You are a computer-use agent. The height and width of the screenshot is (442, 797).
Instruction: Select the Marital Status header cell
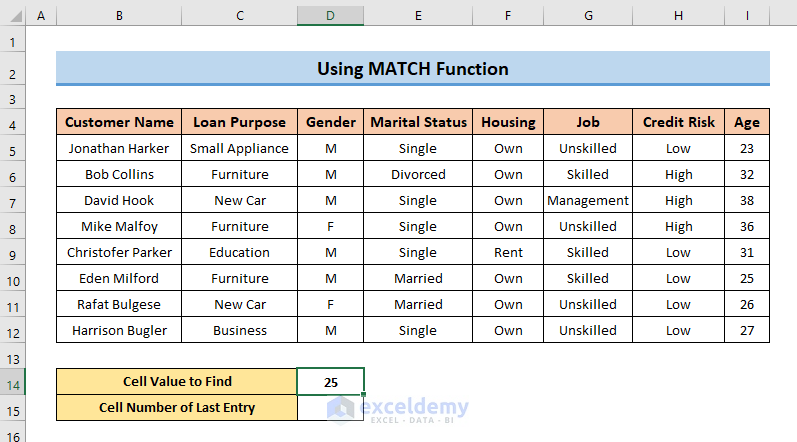pyautogui.click(x=417, y=122)
